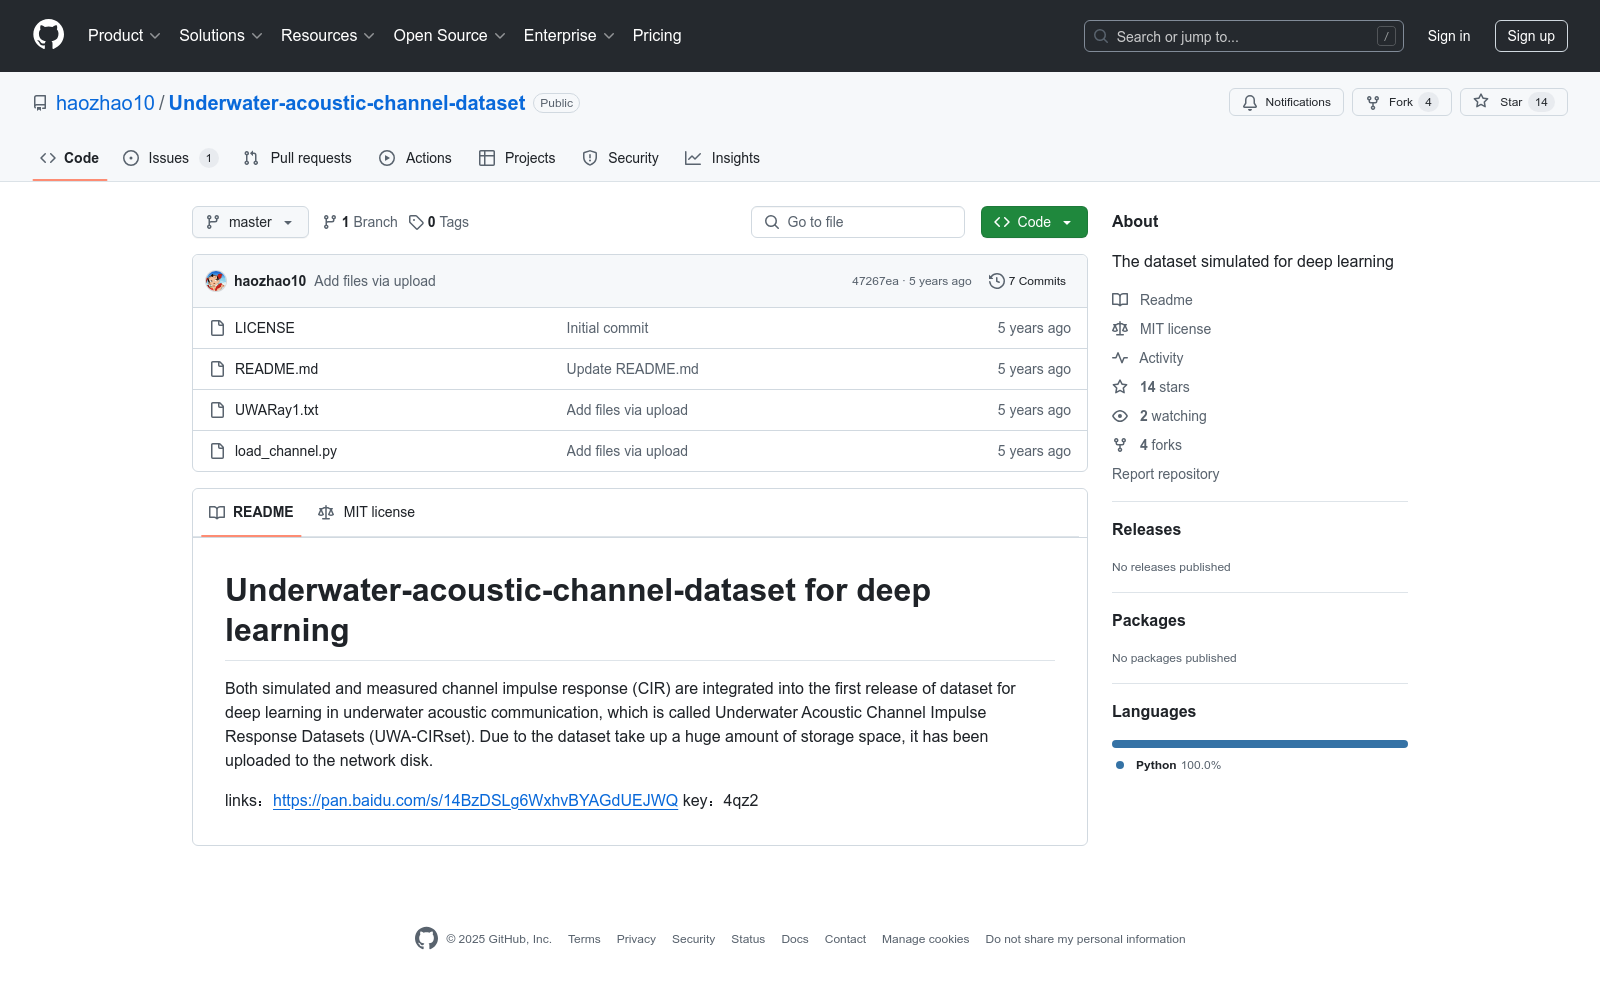Open the Pricing page
This screenshot has height=1000, width=1600.
657,35
